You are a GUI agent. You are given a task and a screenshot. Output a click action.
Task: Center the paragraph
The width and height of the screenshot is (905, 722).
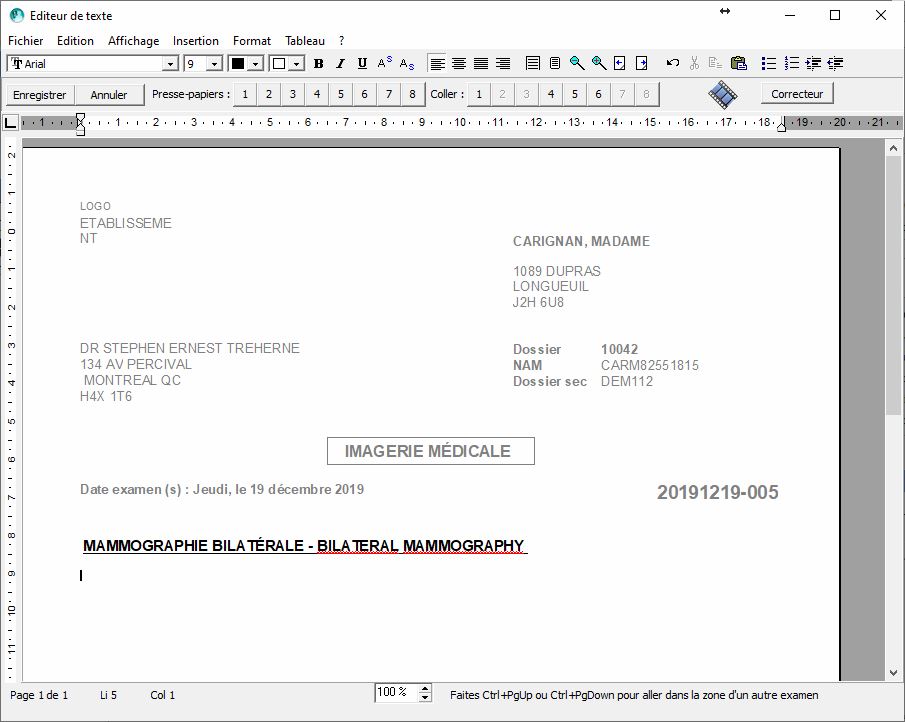(x=459, y=63)
